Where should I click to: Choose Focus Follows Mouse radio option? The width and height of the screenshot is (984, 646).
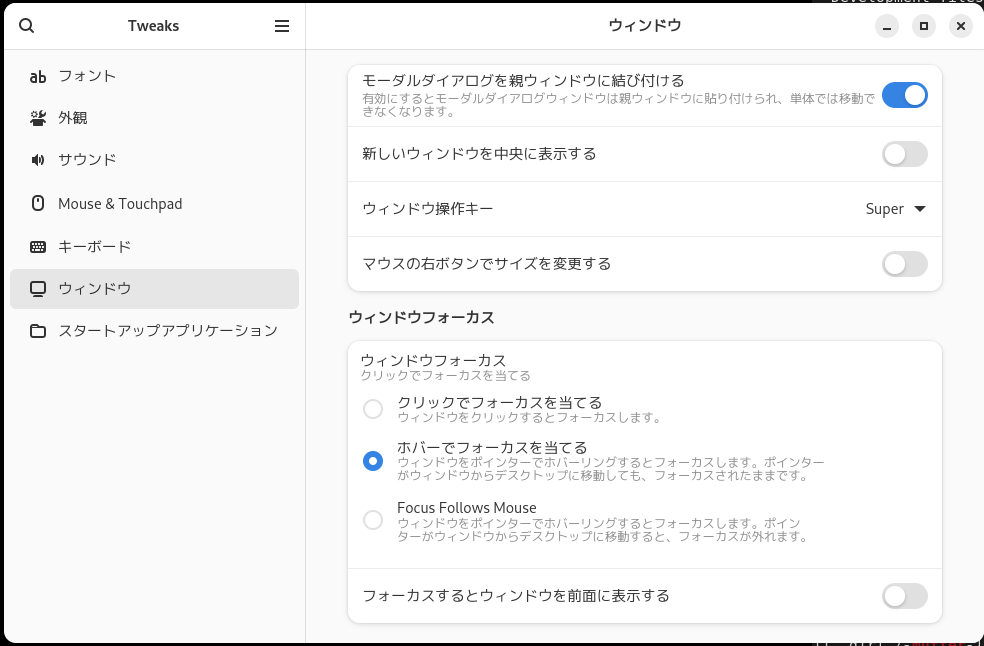click(x=373, y=520)
